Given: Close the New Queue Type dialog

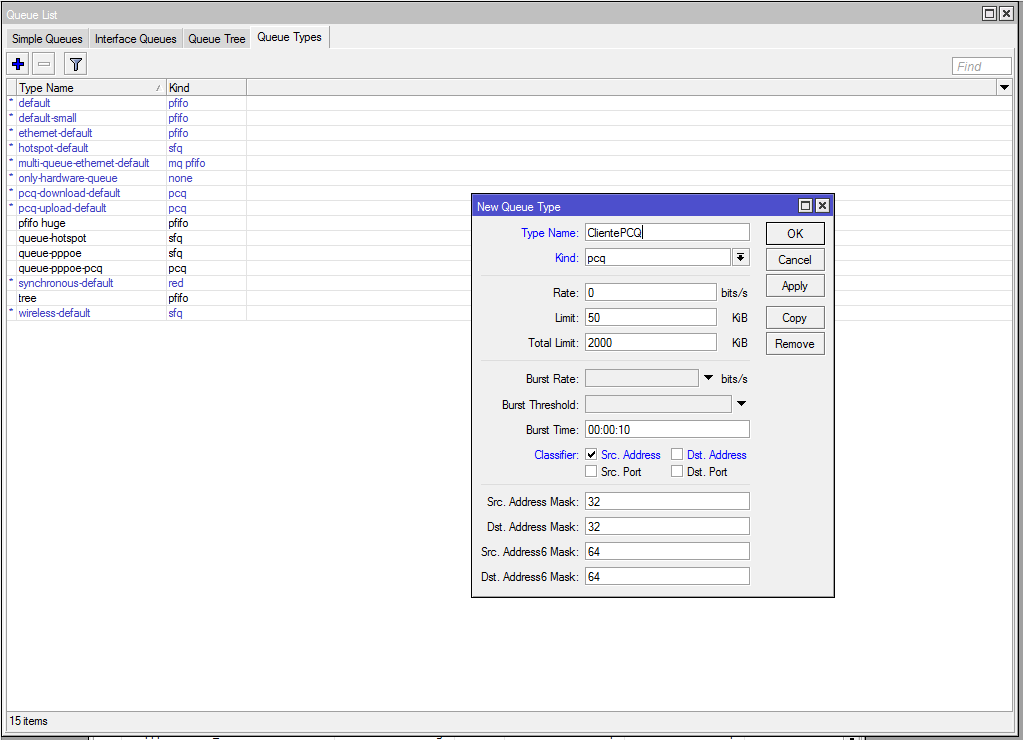Looking at the screenshot, I should coord(822,206).
